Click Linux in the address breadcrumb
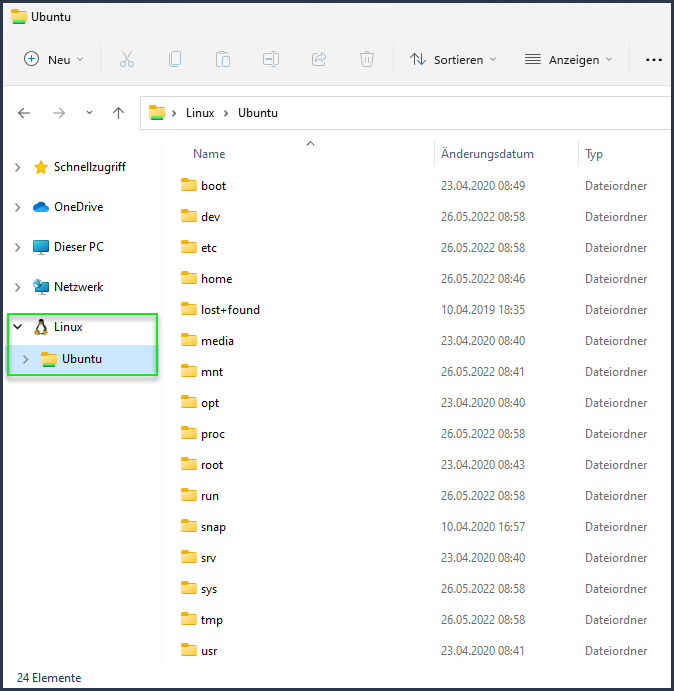This screenshot has width=674, height=691. tap(200, 113)
